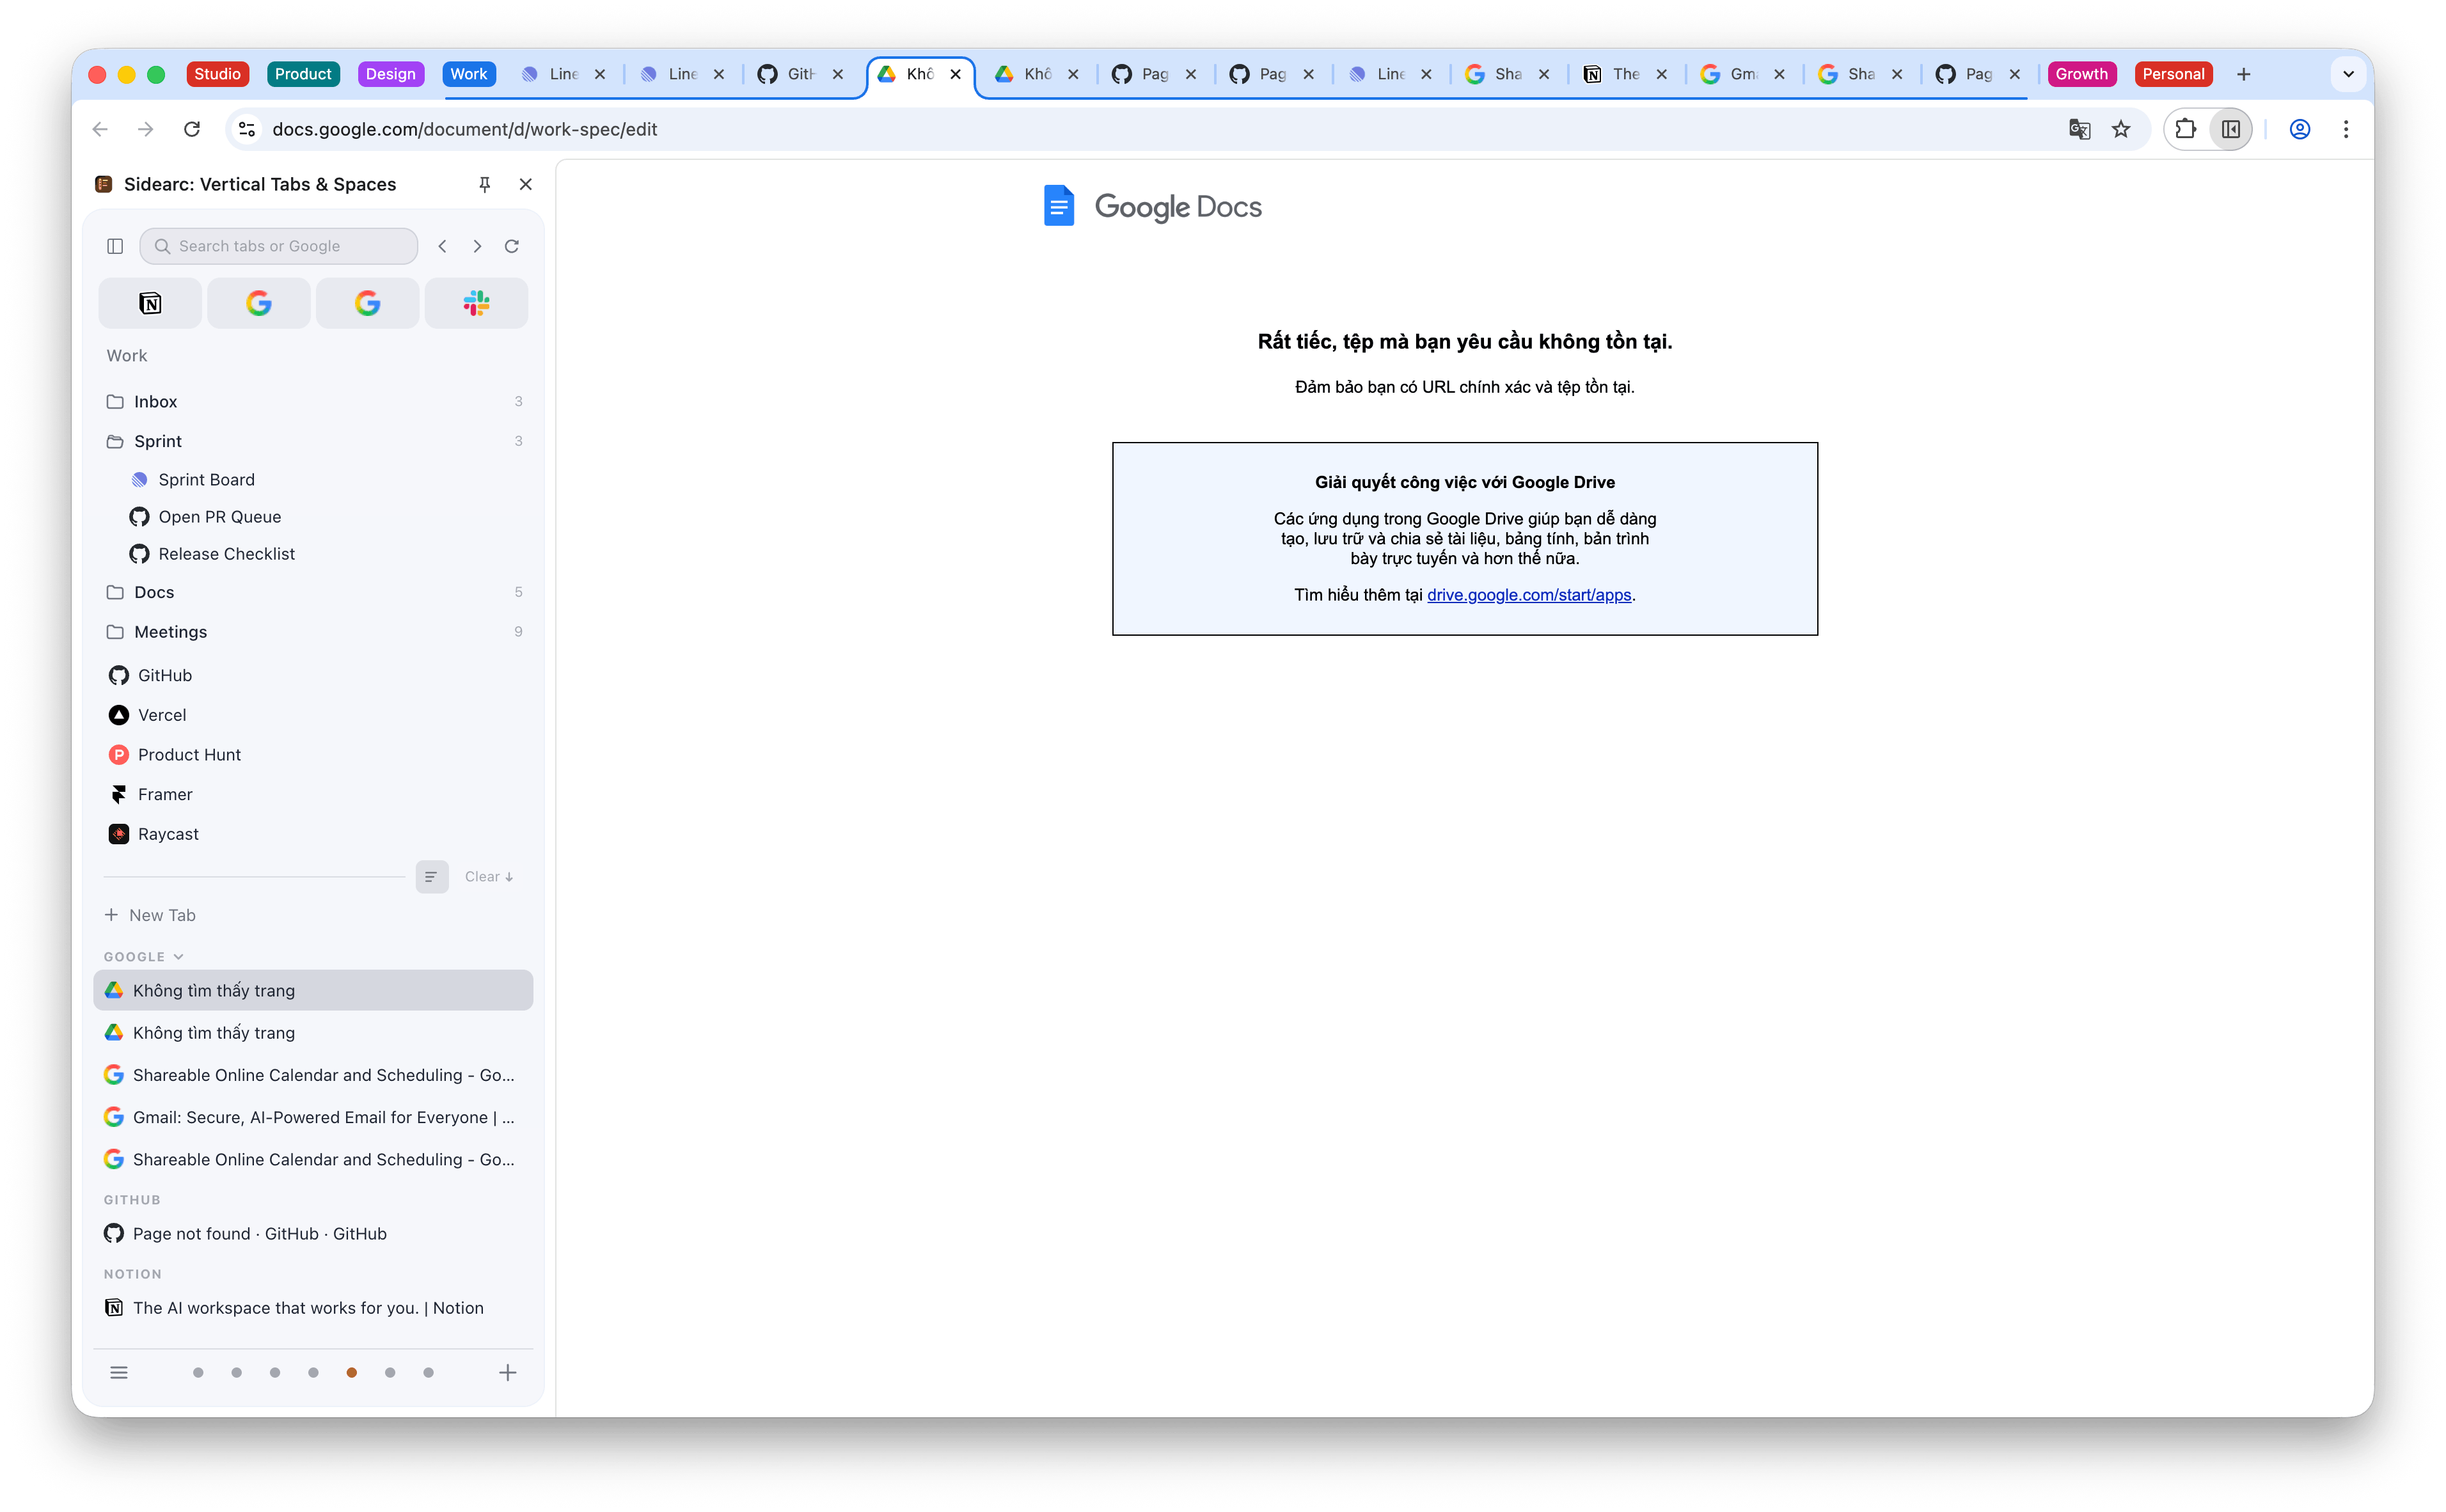Open Chrome Extensions puzzle icon
2446x1512 pixels.
2185,129
